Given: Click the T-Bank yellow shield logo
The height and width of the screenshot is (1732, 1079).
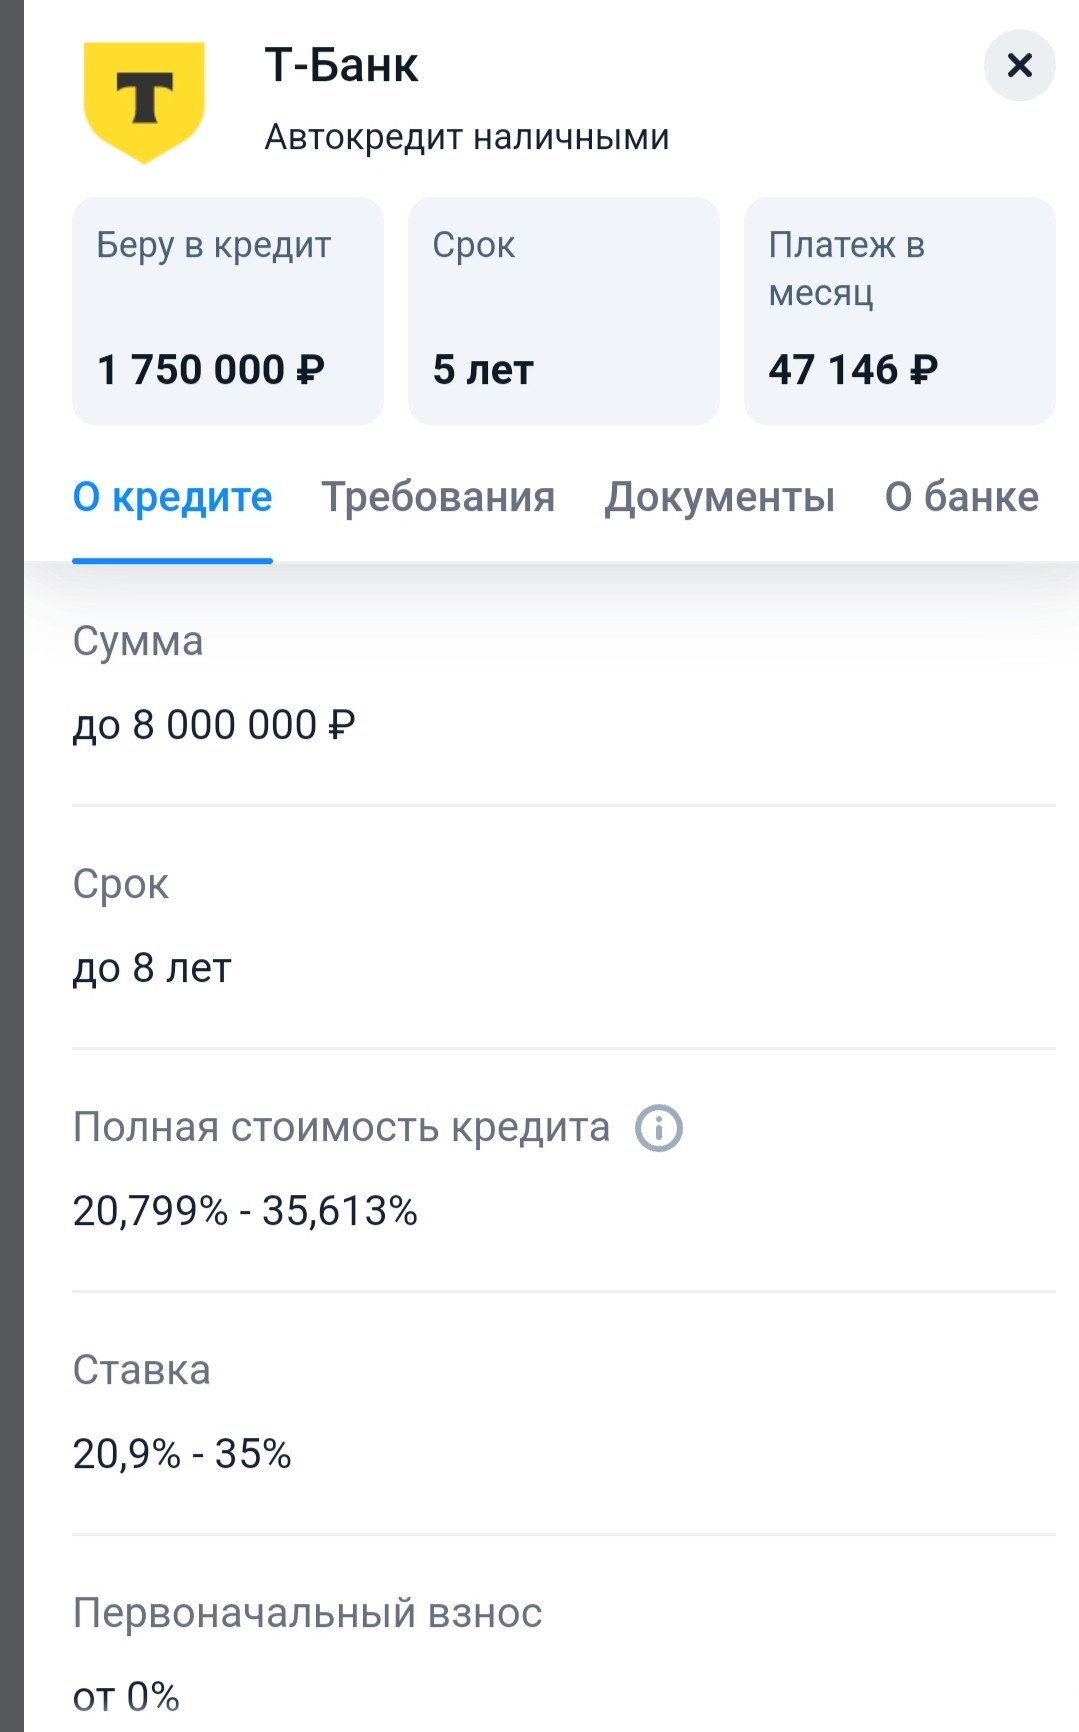Looking at the screenshot, I should click(x=144, y=100).
